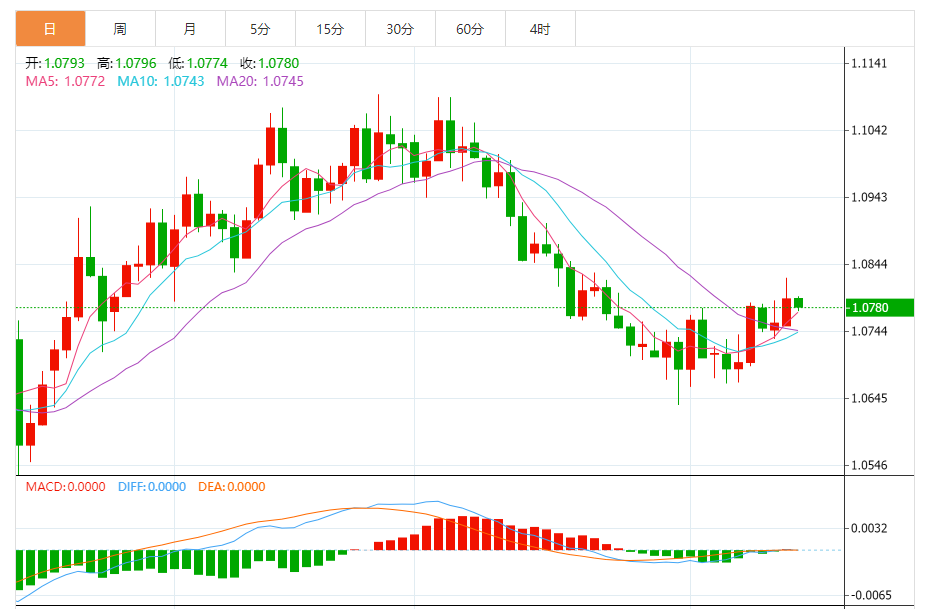Click the current price tag 1.0780

click(880, 308)
